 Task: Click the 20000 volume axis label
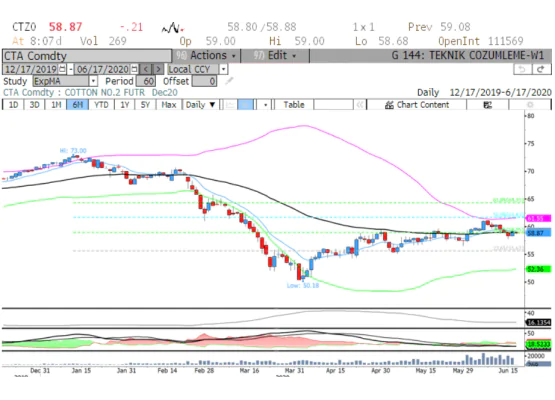point(536,356)
